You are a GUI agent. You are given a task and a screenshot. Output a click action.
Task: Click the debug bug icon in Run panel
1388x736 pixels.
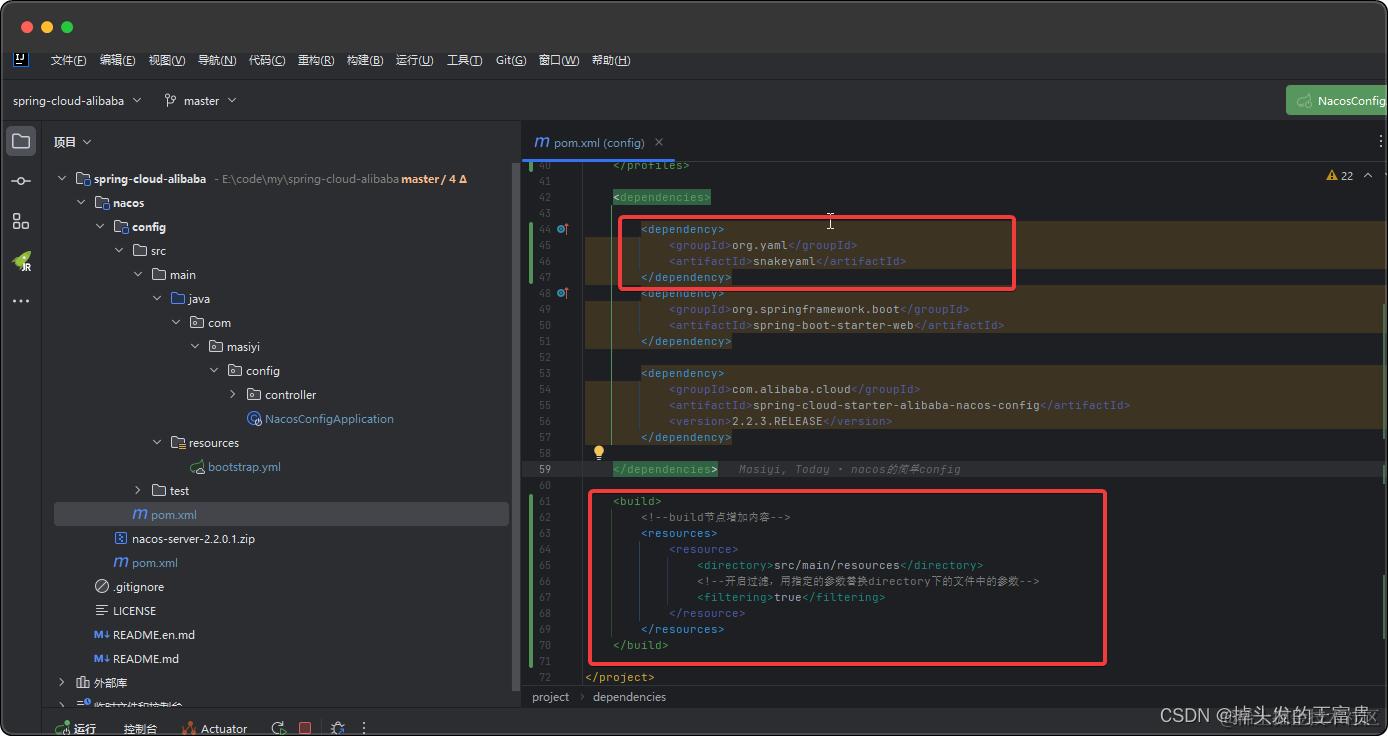pyautogui.click(x=338, y=728)
